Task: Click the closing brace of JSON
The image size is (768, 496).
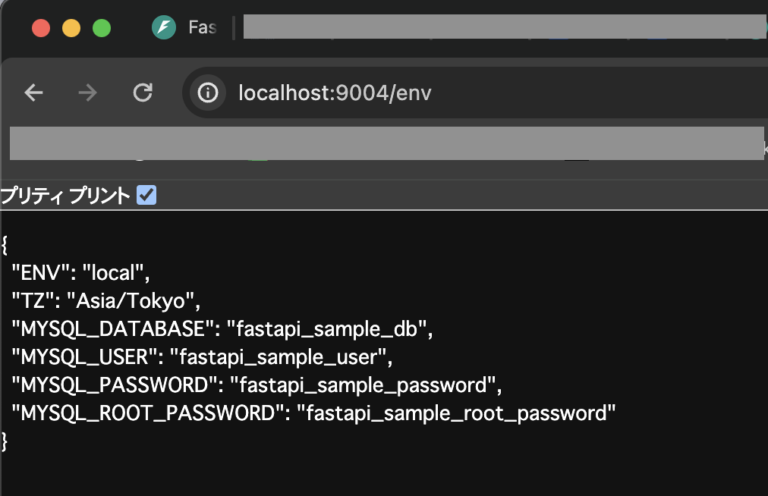Action: (5, 440)
